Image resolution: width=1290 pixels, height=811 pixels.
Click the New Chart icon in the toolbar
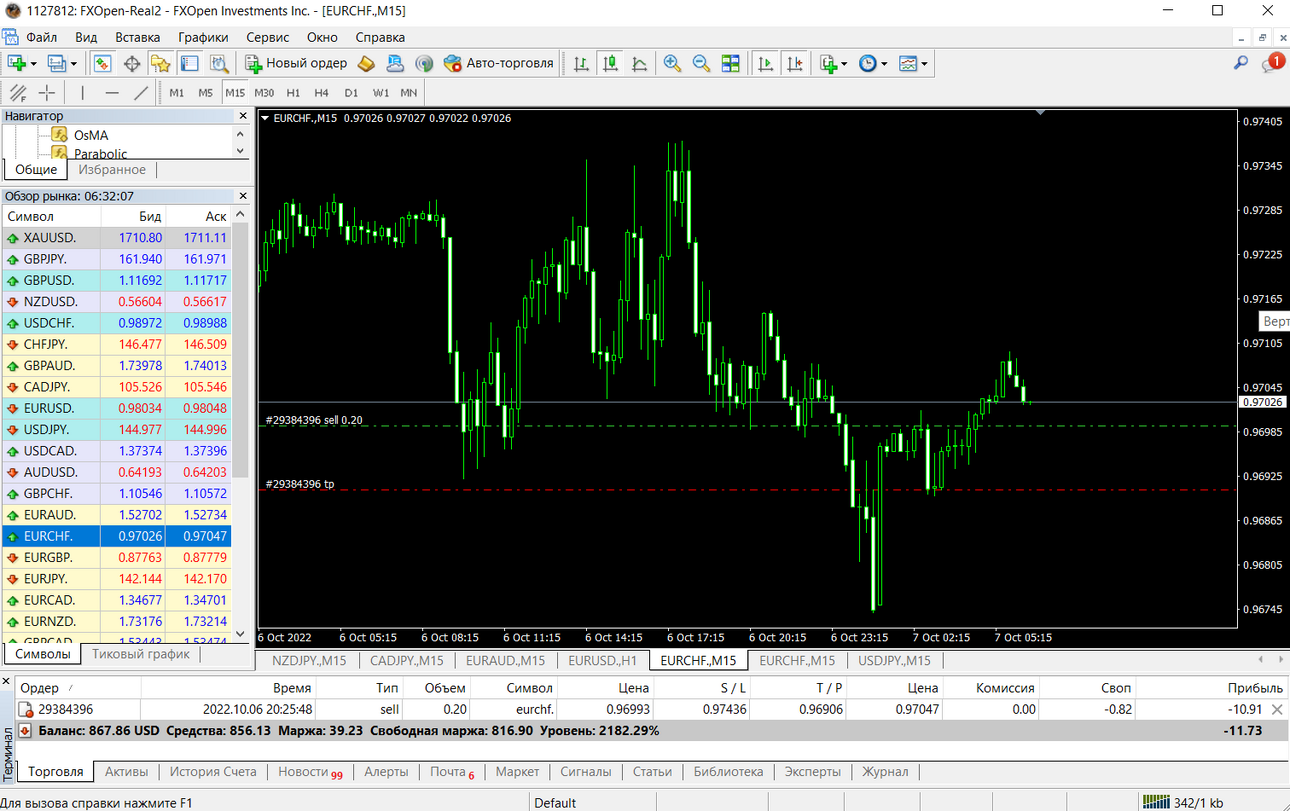click(17, 63)
